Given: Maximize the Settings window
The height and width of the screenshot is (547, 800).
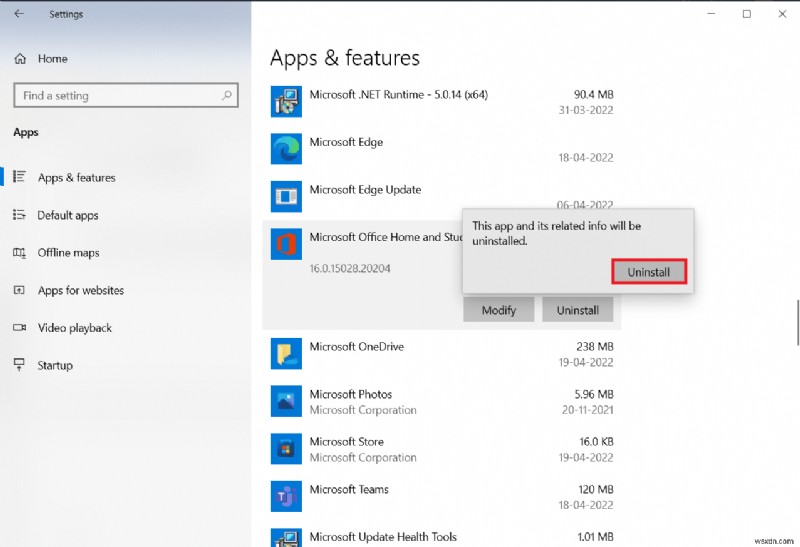Looking at the screenshot, I should coord(746,14).
